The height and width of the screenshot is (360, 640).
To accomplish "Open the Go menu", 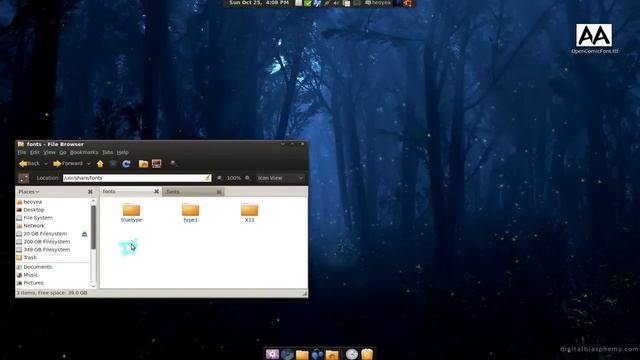I will coord(62,152).
